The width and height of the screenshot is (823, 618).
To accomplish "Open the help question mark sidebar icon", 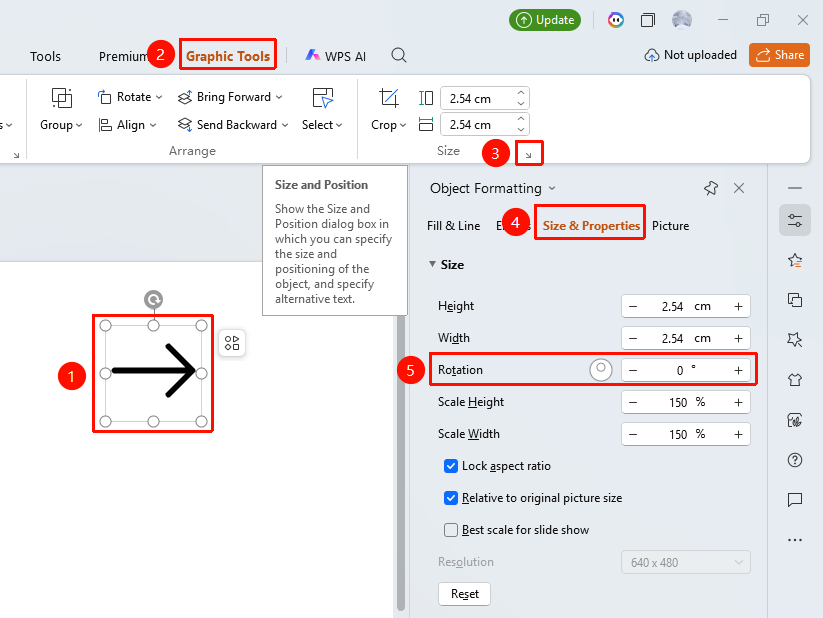I will tap(795, 460).
